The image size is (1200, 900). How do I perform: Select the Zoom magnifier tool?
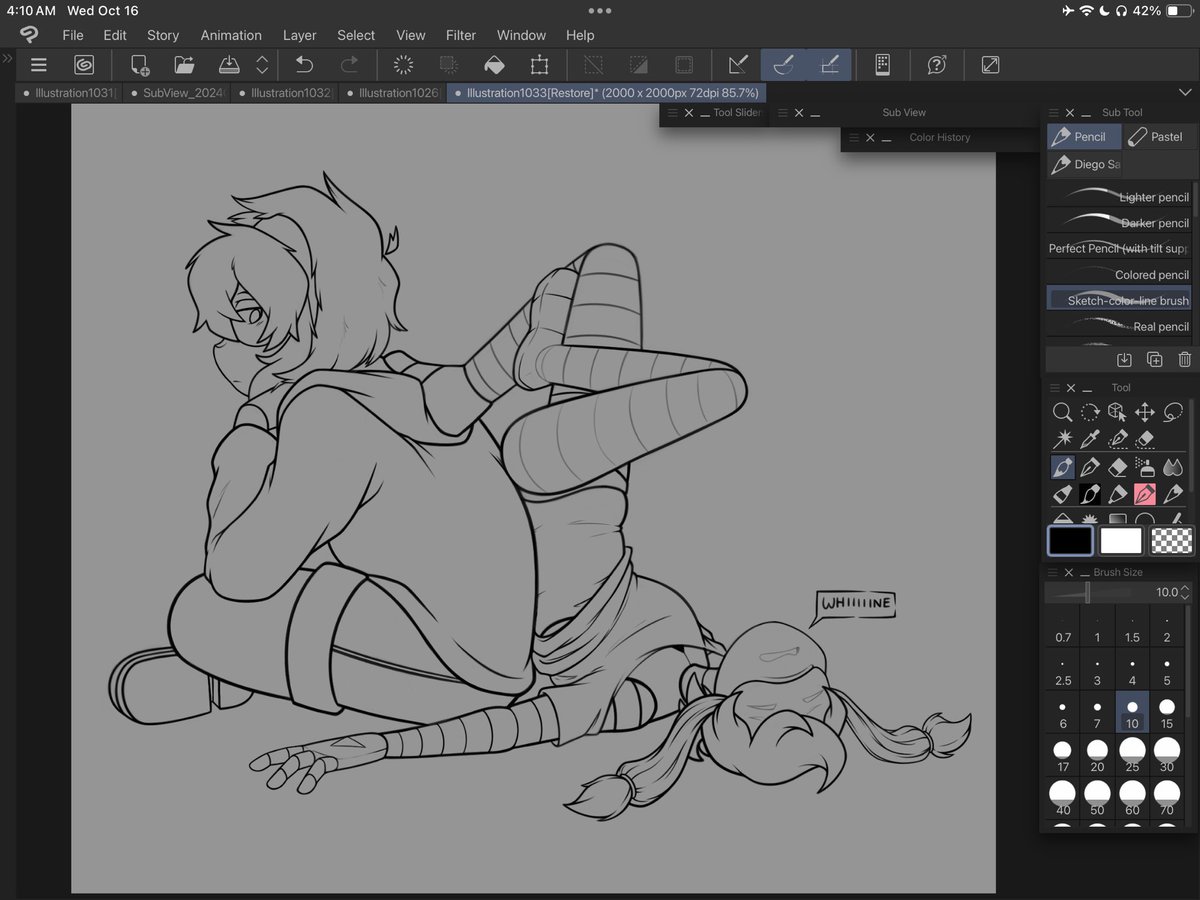pyautogui.click(x=1062, y=412)
